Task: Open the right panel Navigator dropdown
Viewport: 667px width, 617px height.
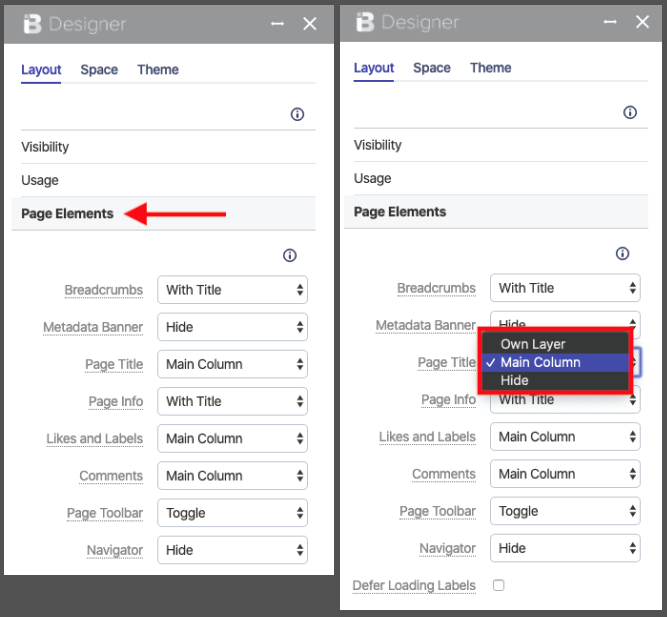Action: click(x=565, y=548)
